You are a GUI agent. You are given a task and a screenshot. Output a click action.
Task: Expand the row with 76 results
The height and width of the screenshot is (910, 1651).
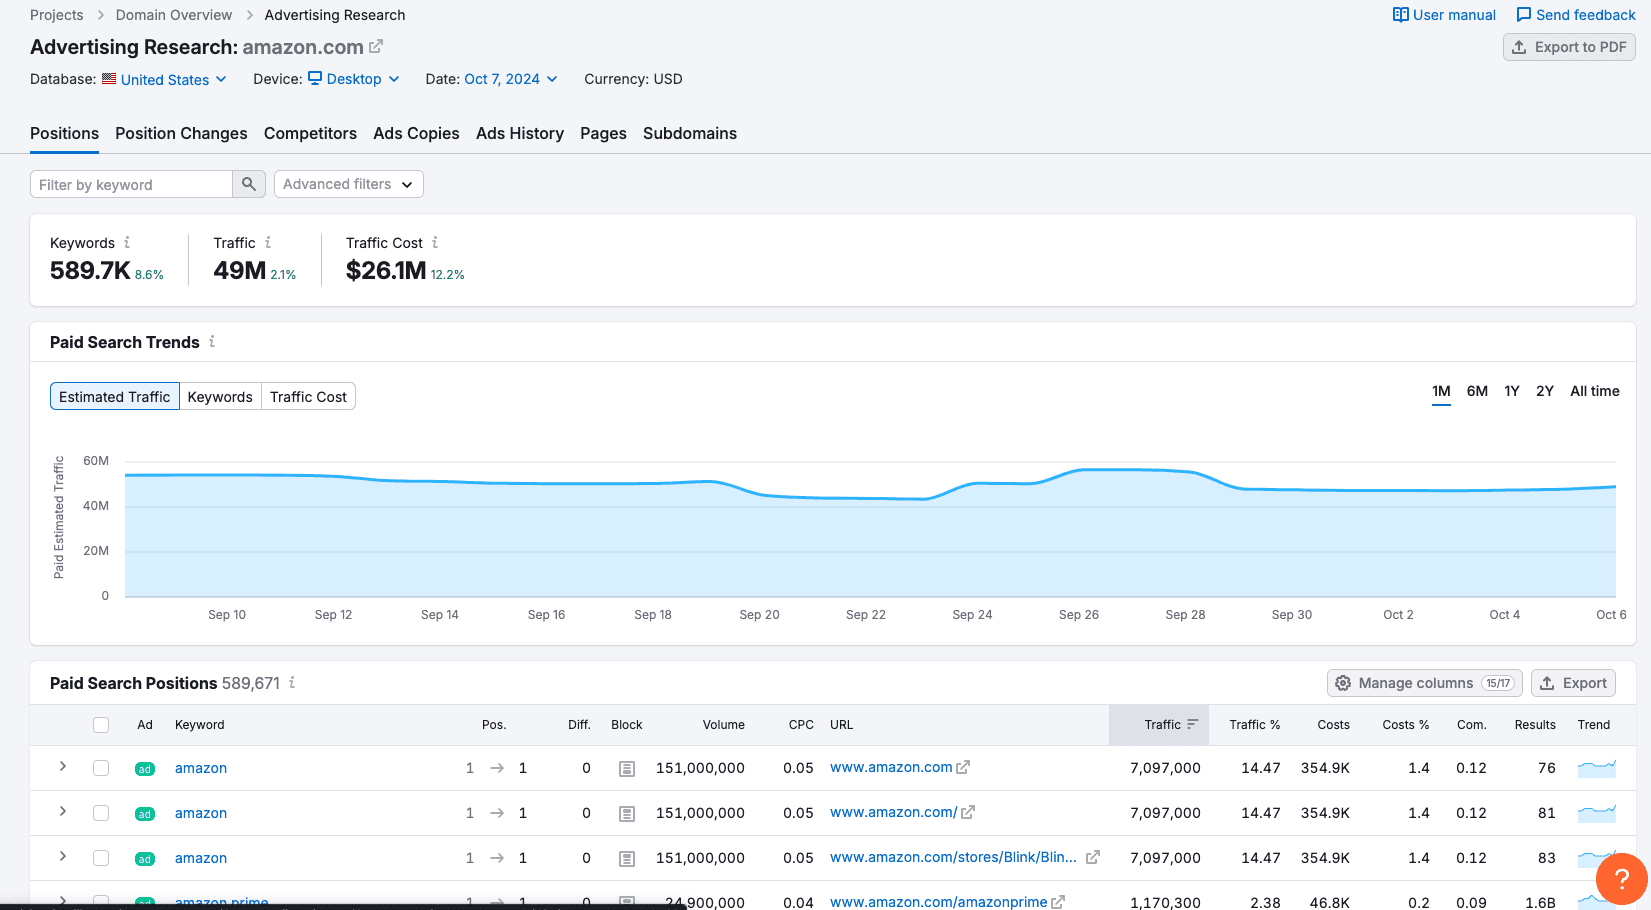pos(63,766)
